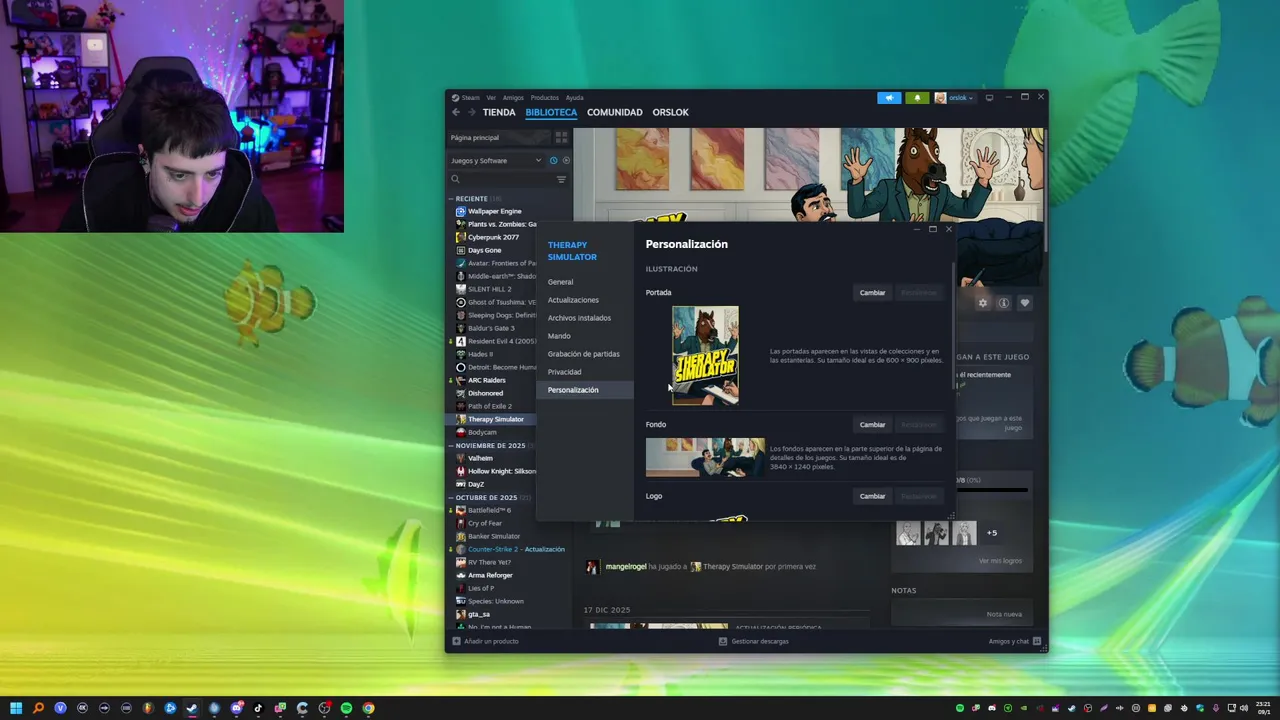Click the Wallpaper Engine game icon
This screenshot has height=720, width=1280.
tap(461, 211)
